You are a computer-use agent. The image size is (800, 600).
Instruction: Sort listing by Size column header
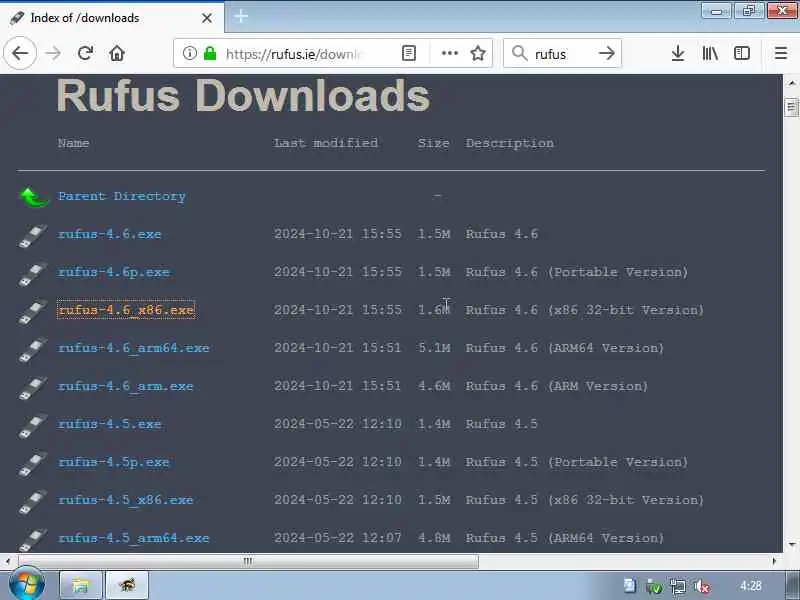[x=434, y=143]
